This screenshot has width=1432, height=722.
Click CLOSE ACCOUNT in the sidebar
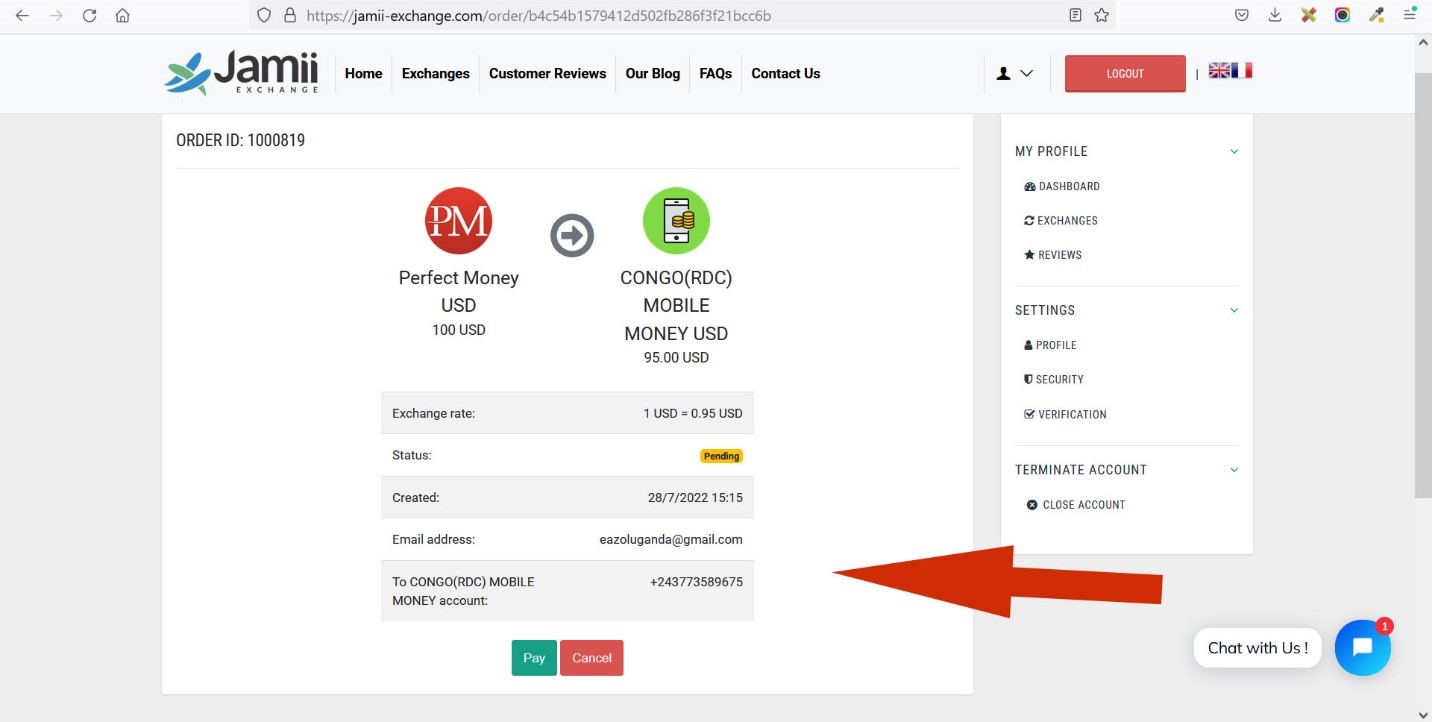1076,505
